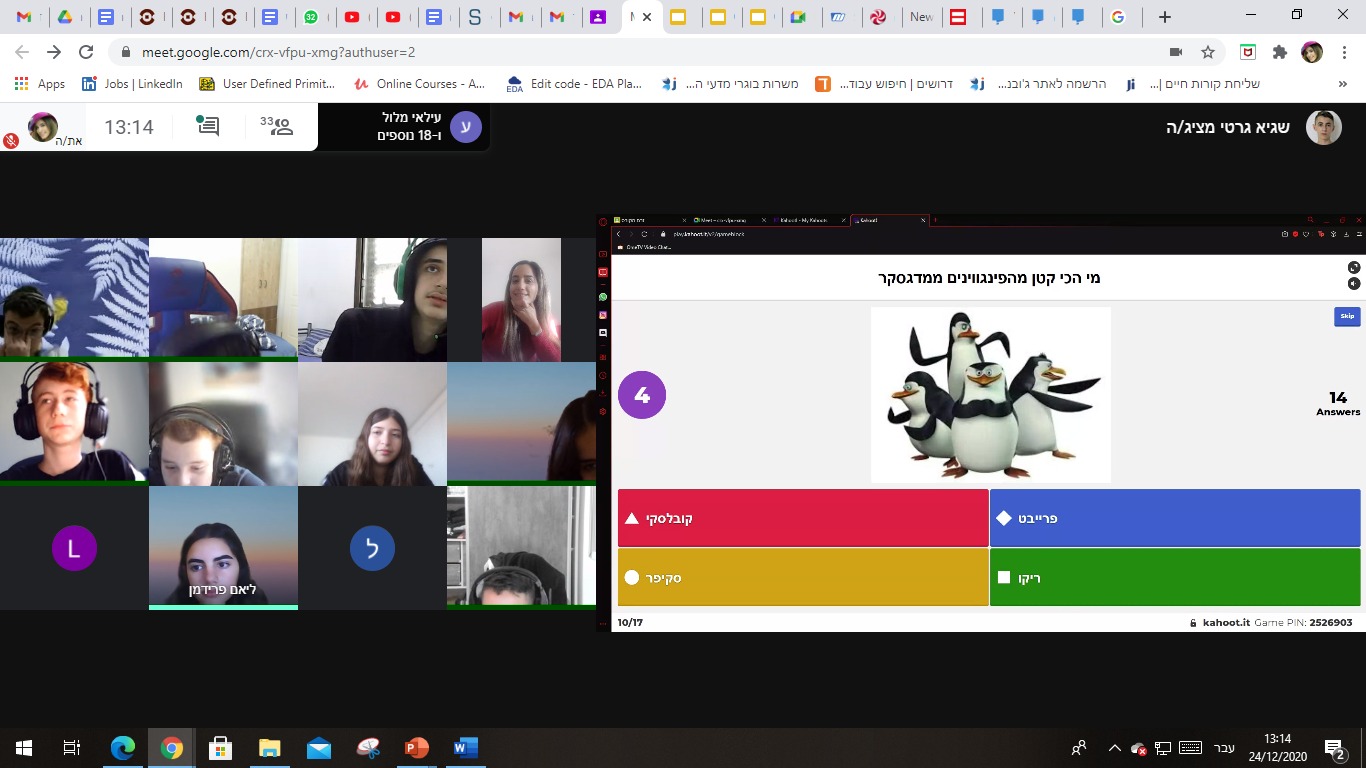Open the Edit code - EDA Pla... bookmark
This screenshot has width=1366, height=768.
575,84
